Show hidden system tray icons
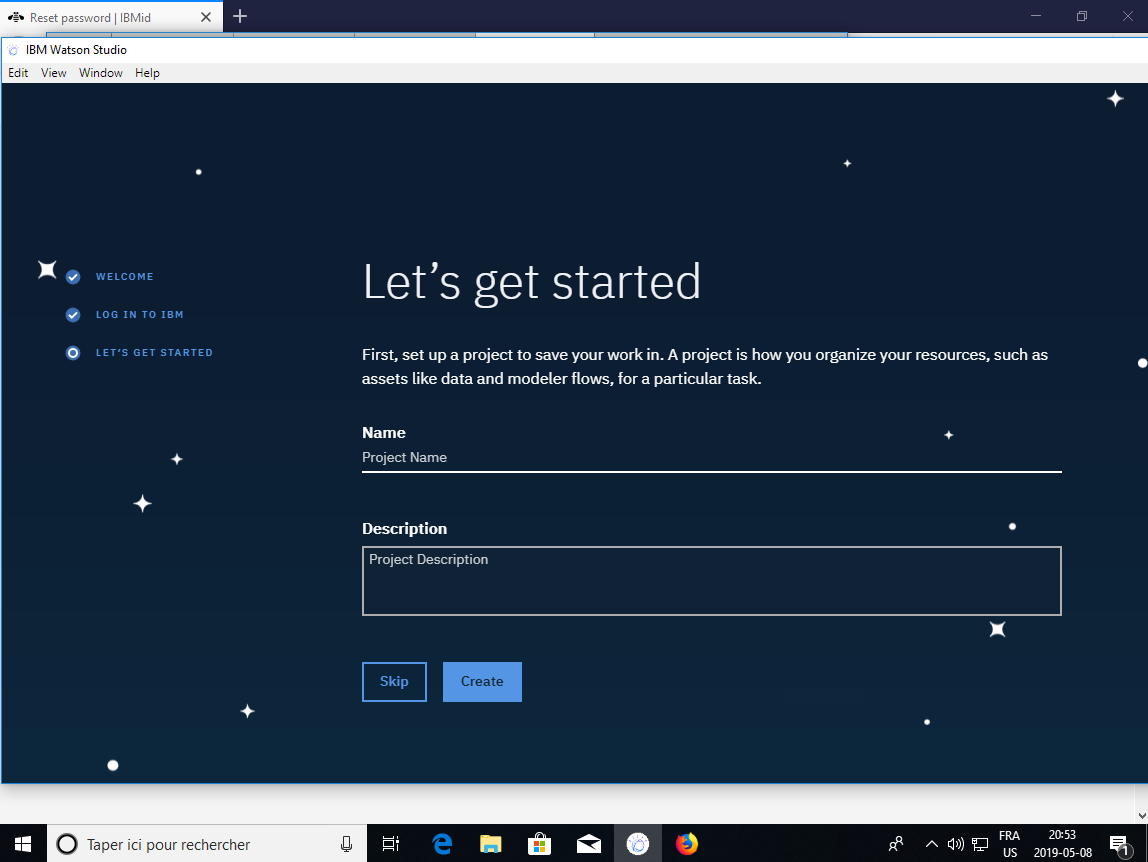The image size is (1148, 862). tap(931, 844)
